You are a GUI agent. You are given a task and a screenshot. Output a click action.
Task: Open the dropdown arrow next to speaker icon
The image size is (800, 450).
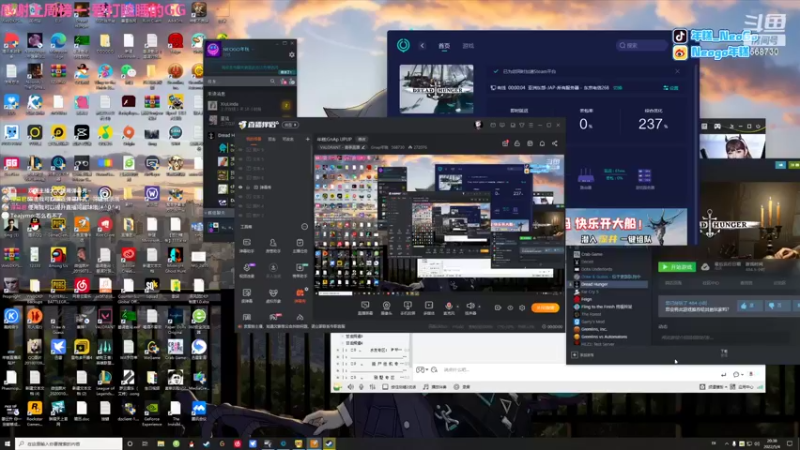(479, 307)
